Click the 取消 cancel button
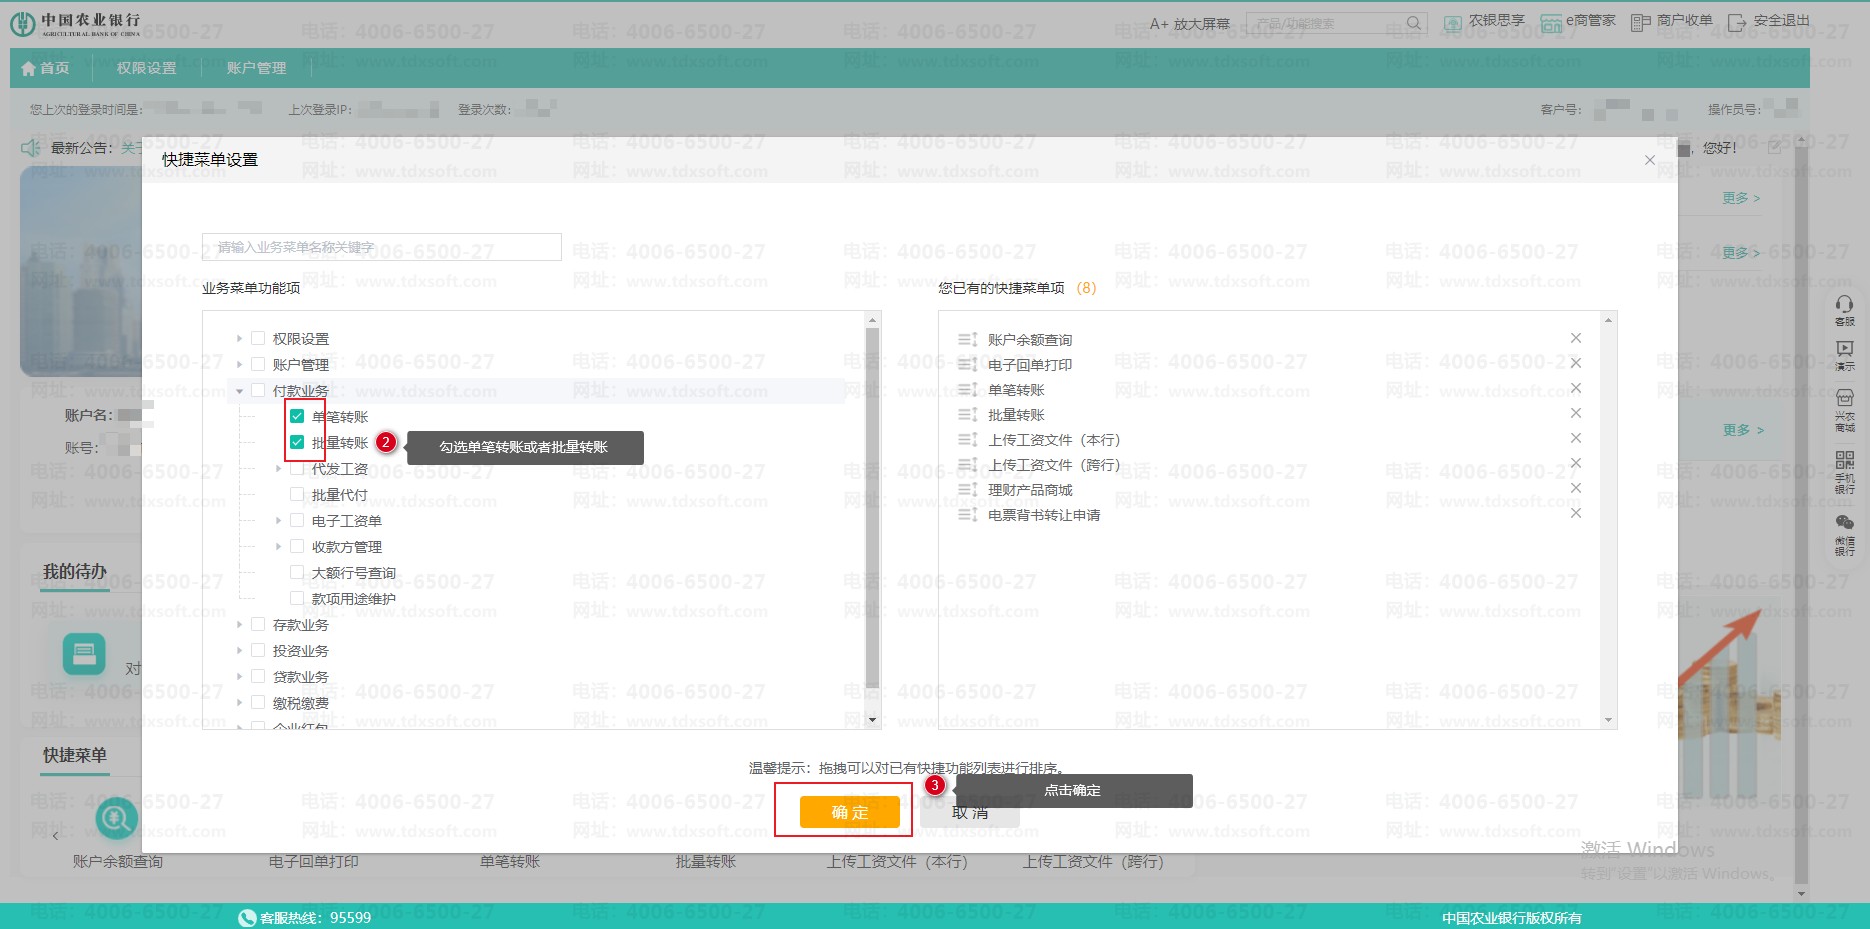 pos(970,812)
